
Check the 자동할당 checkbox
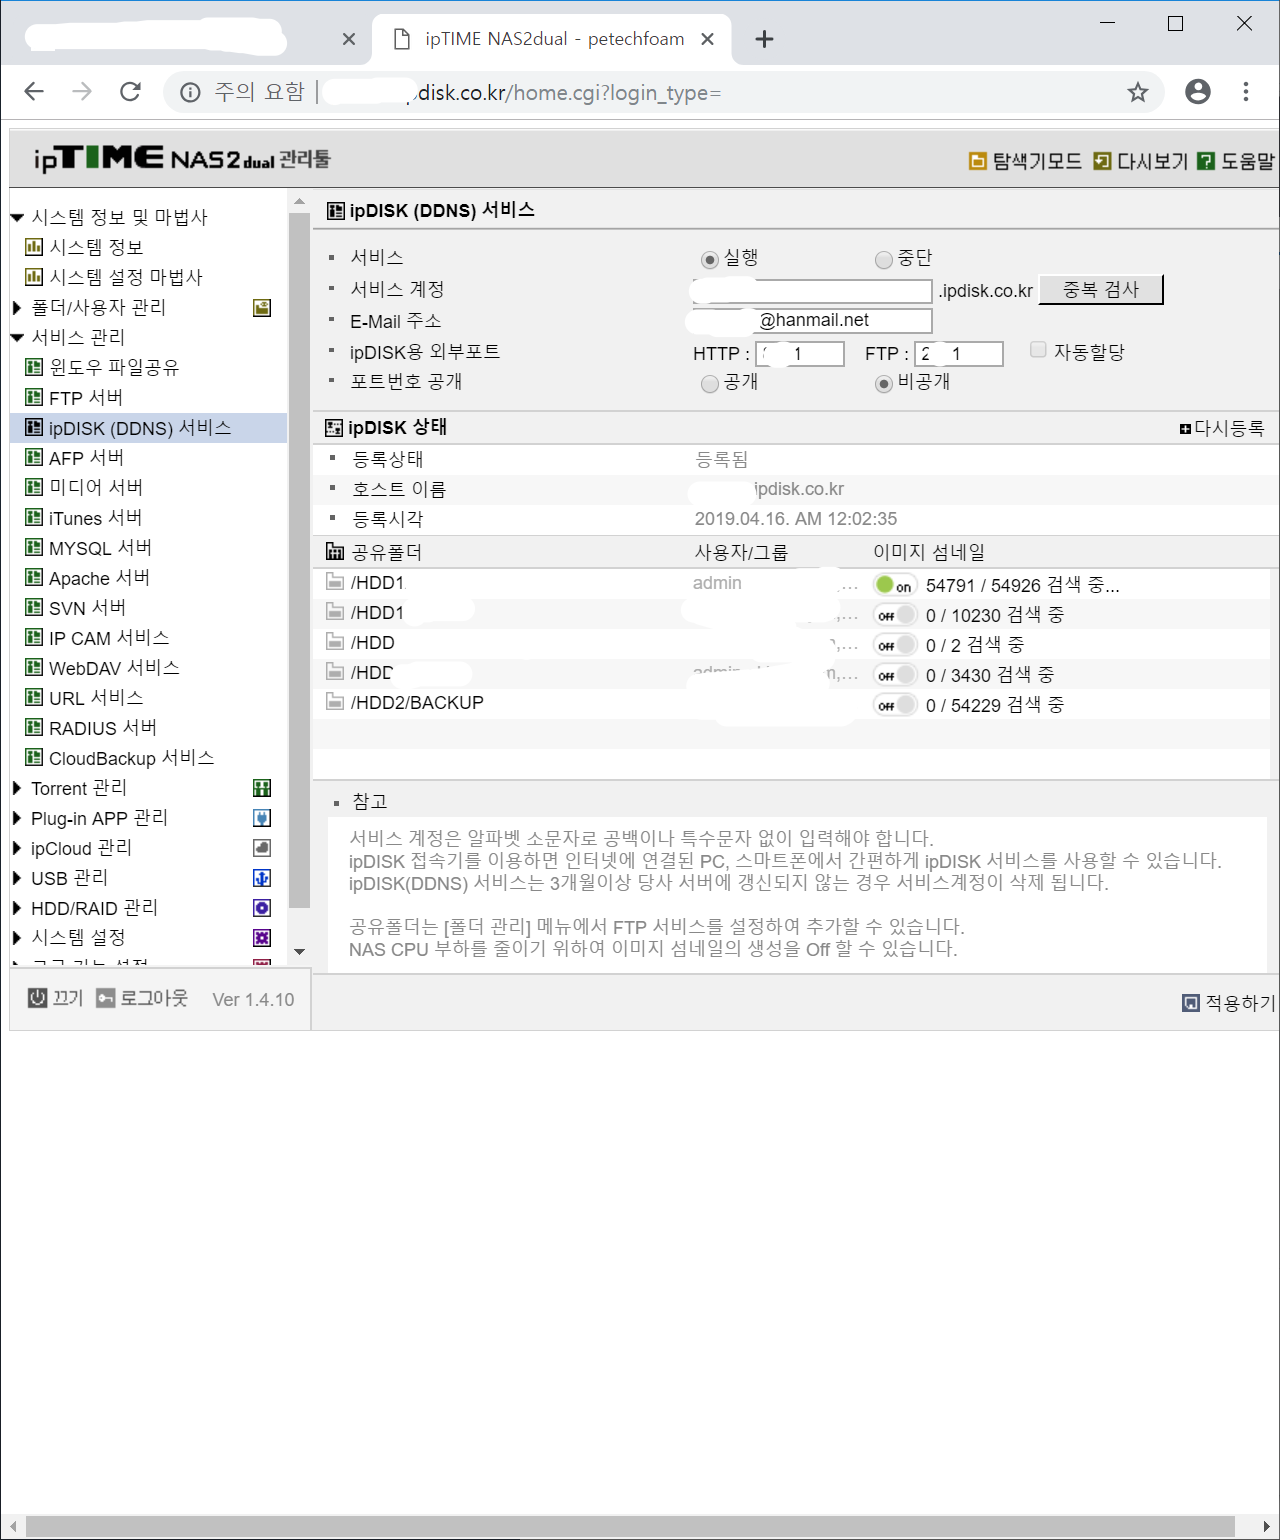(1038, 350)
